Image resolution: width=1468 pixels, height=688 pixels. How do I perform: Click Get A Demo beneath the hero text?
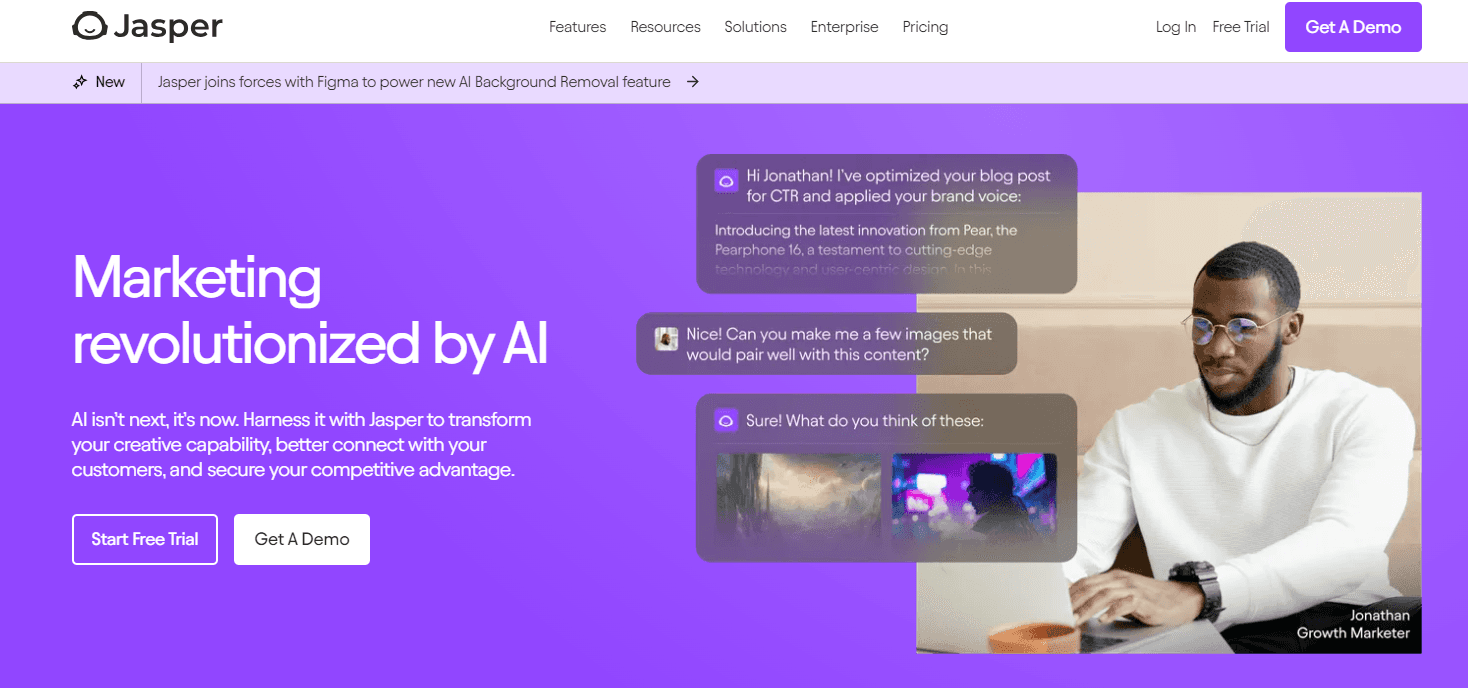(x=301, y=539)
